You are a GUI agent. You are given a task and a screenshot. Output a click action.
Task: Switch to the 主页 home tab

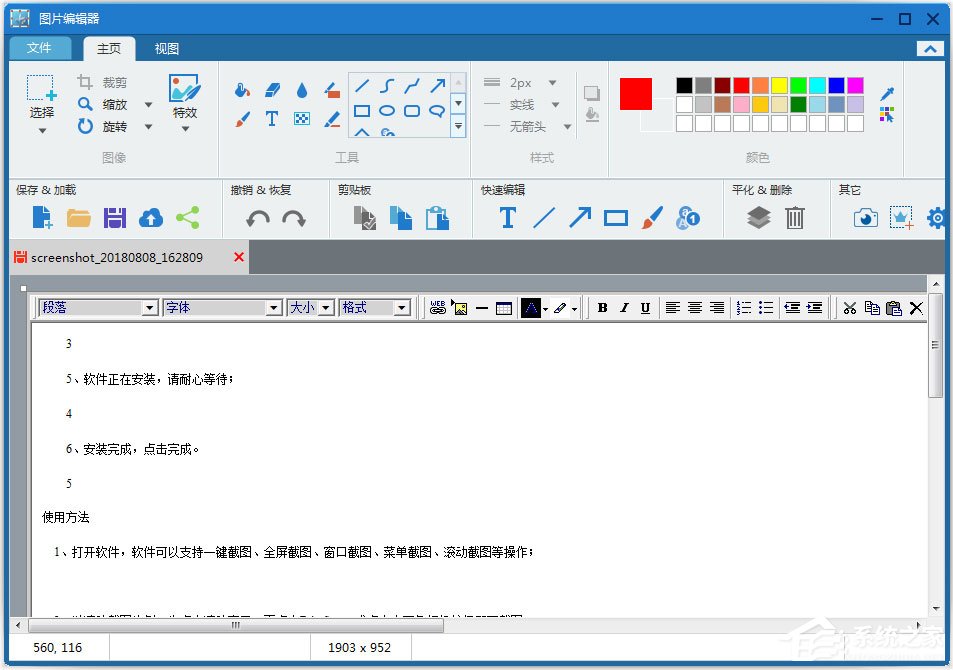coord(109,49)
